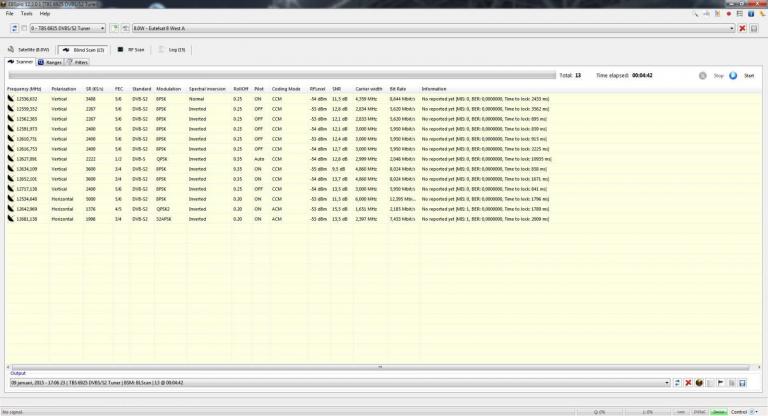This screenshot has width=768, height=416.
Task: Select the 12627,896 DVB-S QPSK row
Action: (x=200, y=157)
